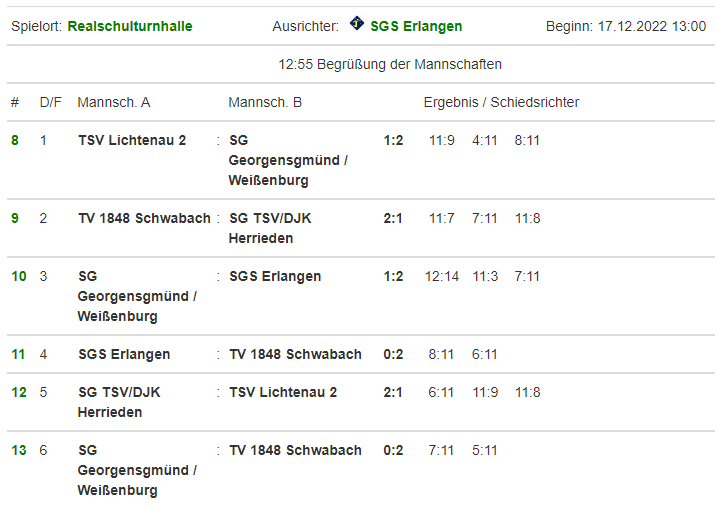The width and height of the screenshot is (715, 507).
Task: Open match number 13
Action: coord(19,450)
